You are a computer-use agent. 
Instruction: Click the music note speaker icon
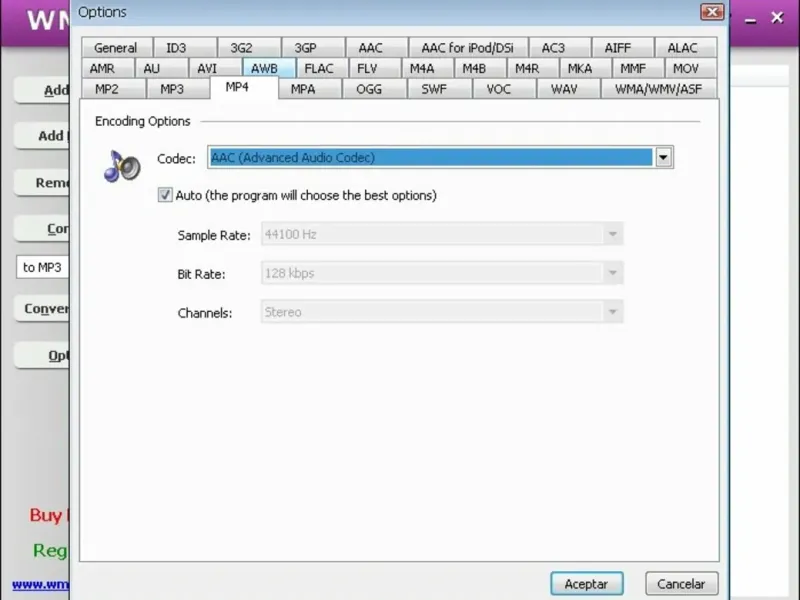122,166
